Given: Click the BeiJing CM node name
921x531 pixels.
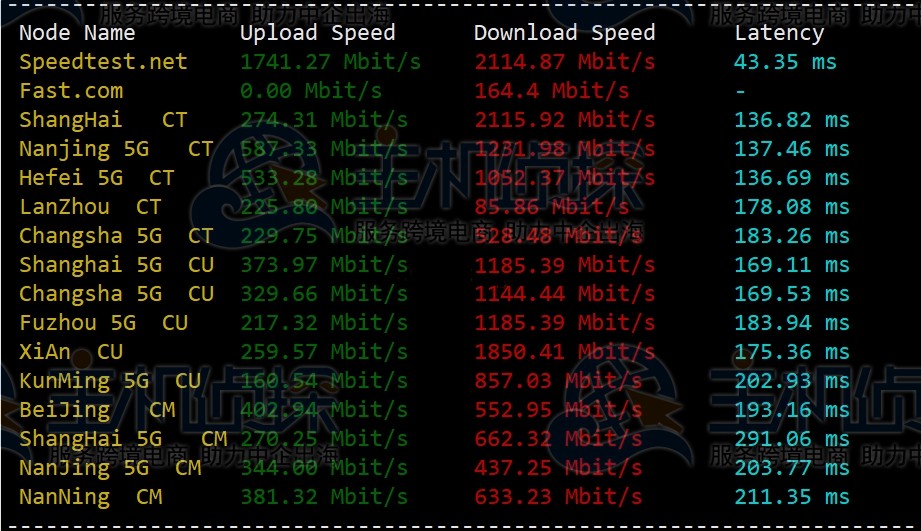Looking at the screenshot, I should (97, 410).
